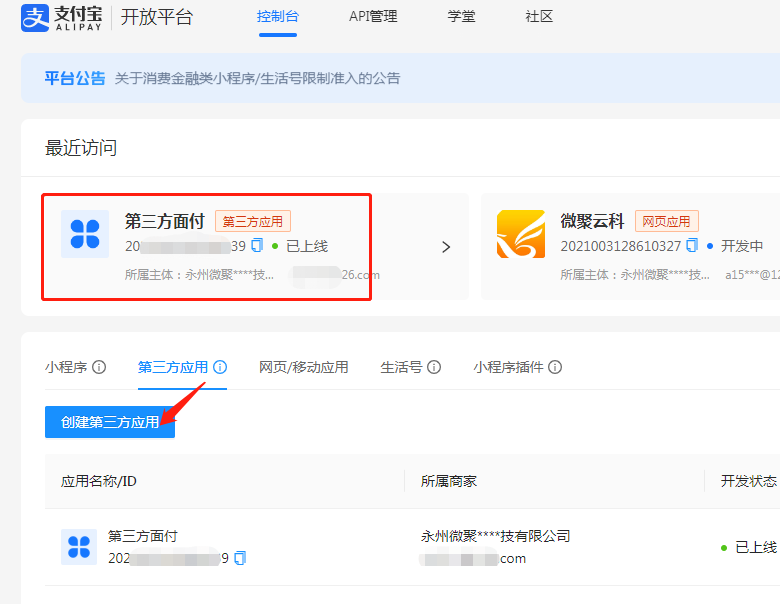This screenshot has height=604, width=780.
Task: Copy the app ID on 第三方面付 recent card
Action: [257, 245]
